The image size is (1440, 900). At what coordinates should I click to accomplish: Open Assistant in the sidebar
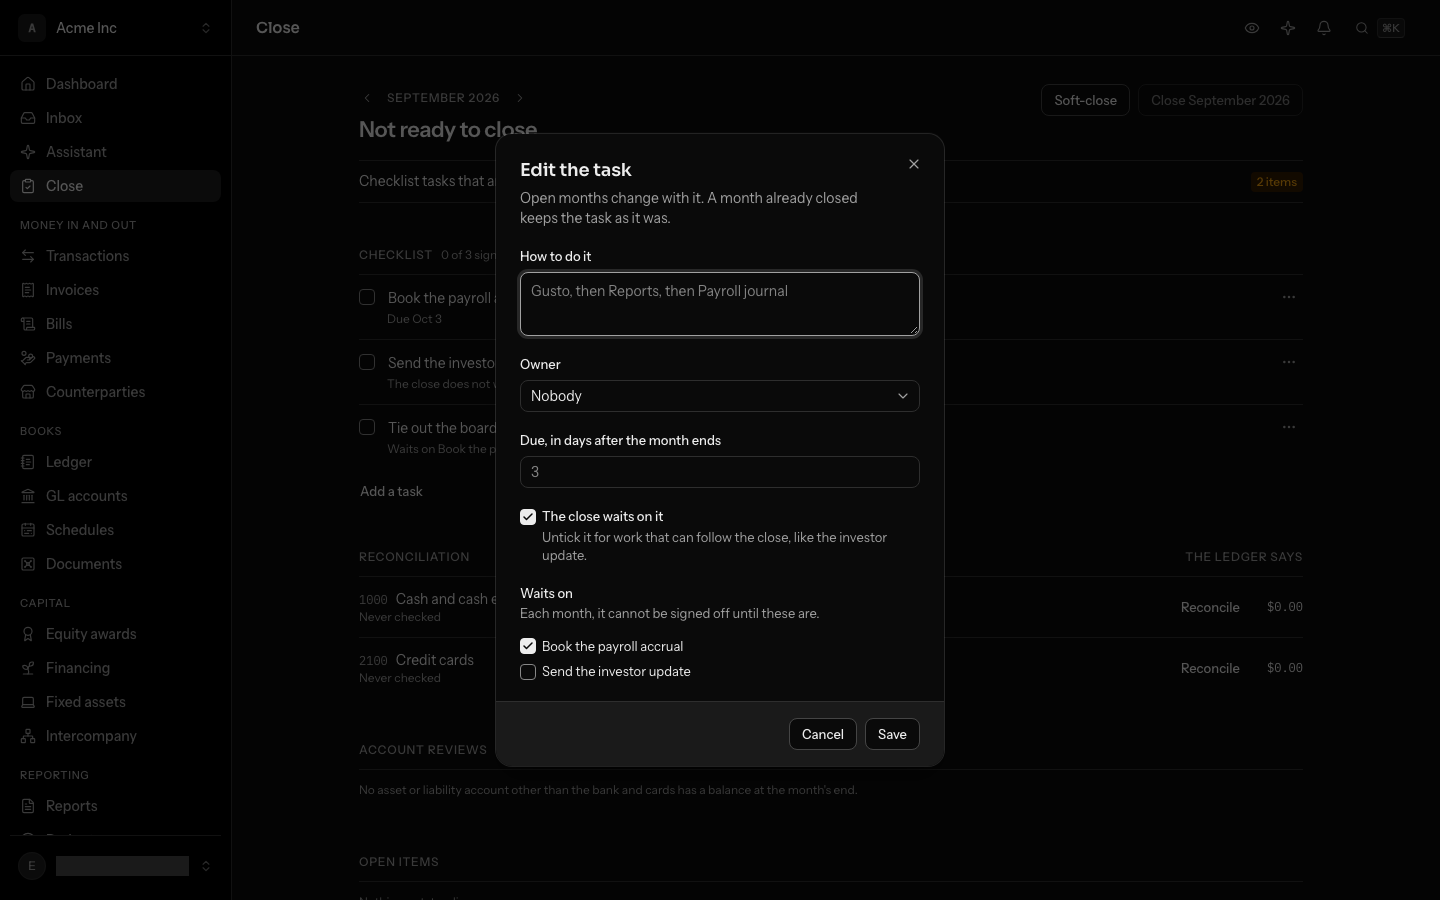click(116, 152)
